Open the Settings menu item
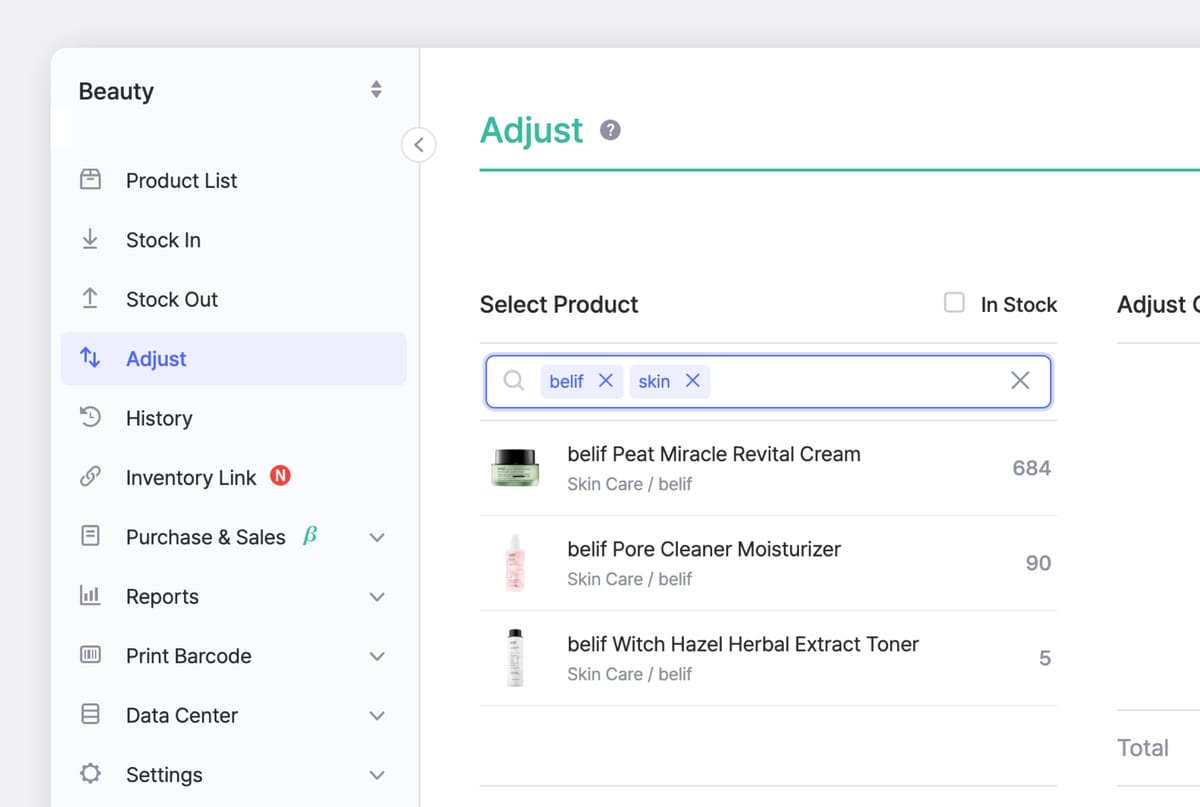The image size is (1200, 807). [x=164, y=774]
